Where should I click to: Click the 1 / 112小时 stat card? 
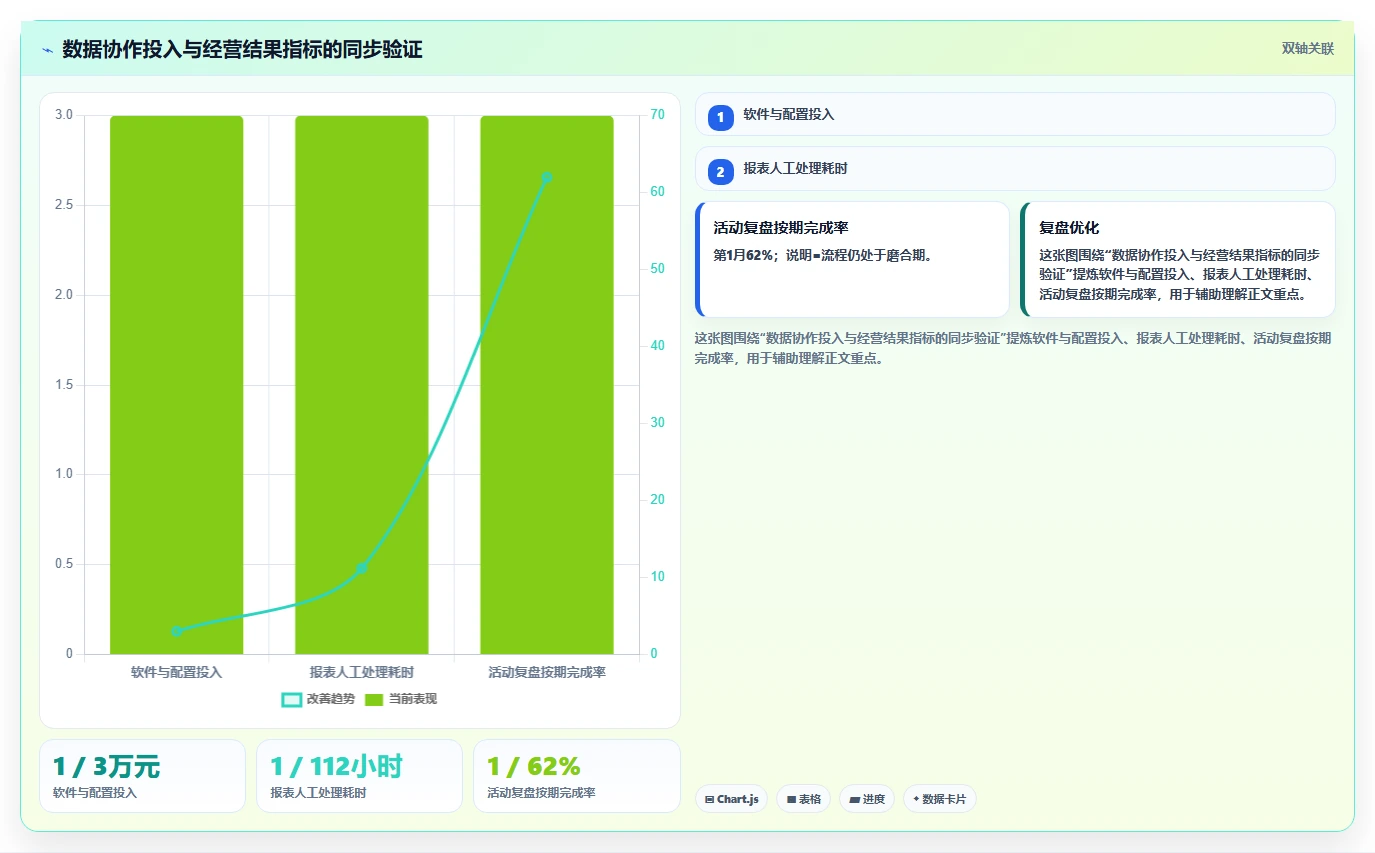[359, 776]
